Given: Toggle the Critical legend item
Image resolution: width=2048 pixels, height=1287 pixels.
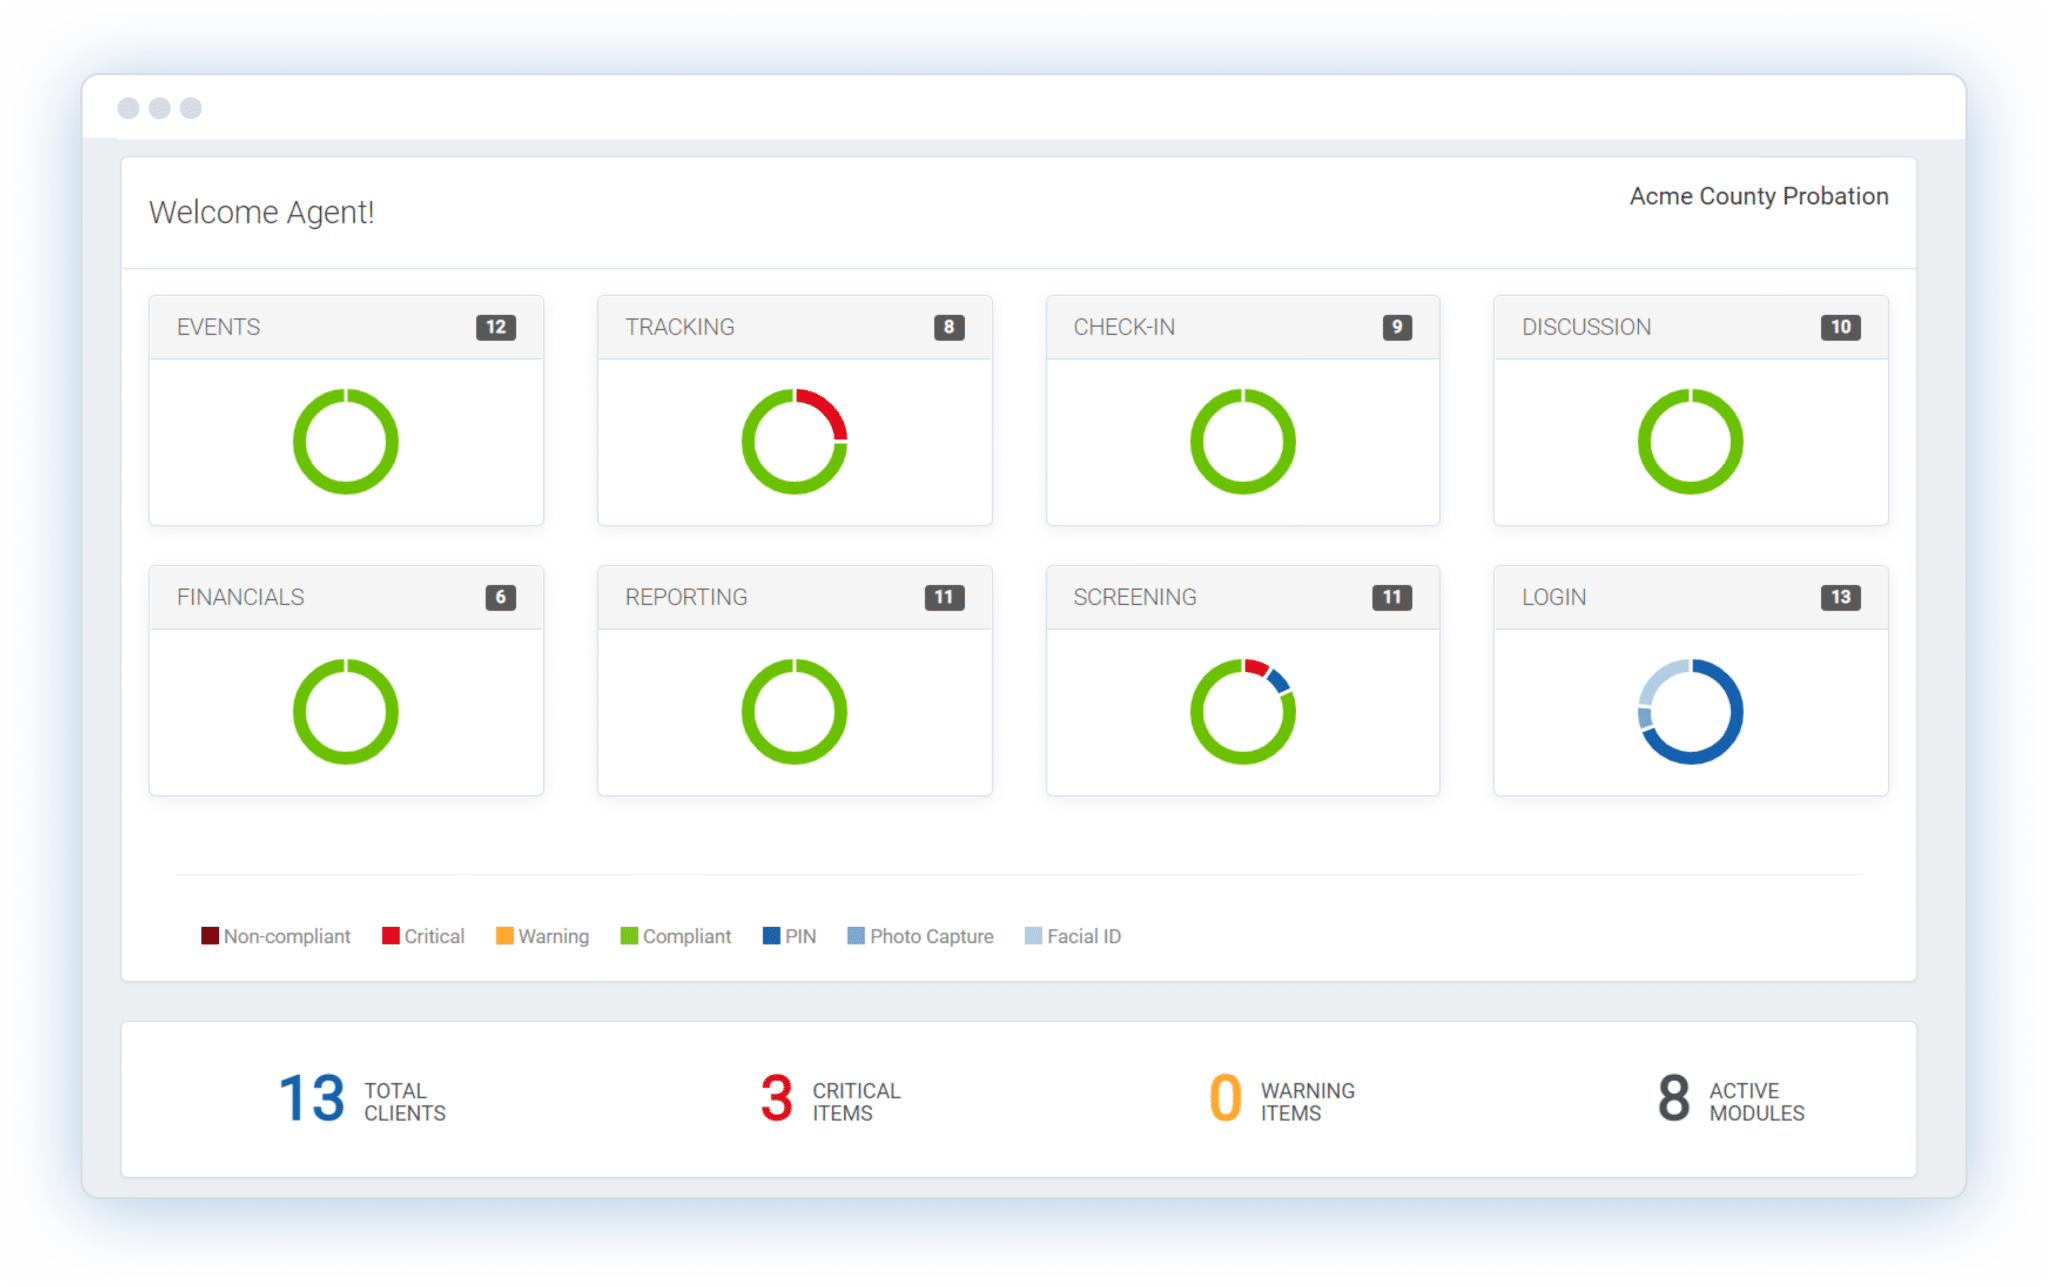Looking at the screenshot, I should (x=422, y=936).
